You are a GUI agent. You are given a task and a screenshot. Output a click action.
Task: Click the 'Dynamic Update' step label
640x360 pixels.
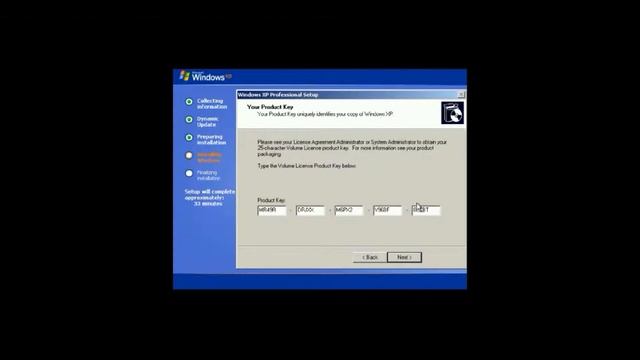point(207,122)
